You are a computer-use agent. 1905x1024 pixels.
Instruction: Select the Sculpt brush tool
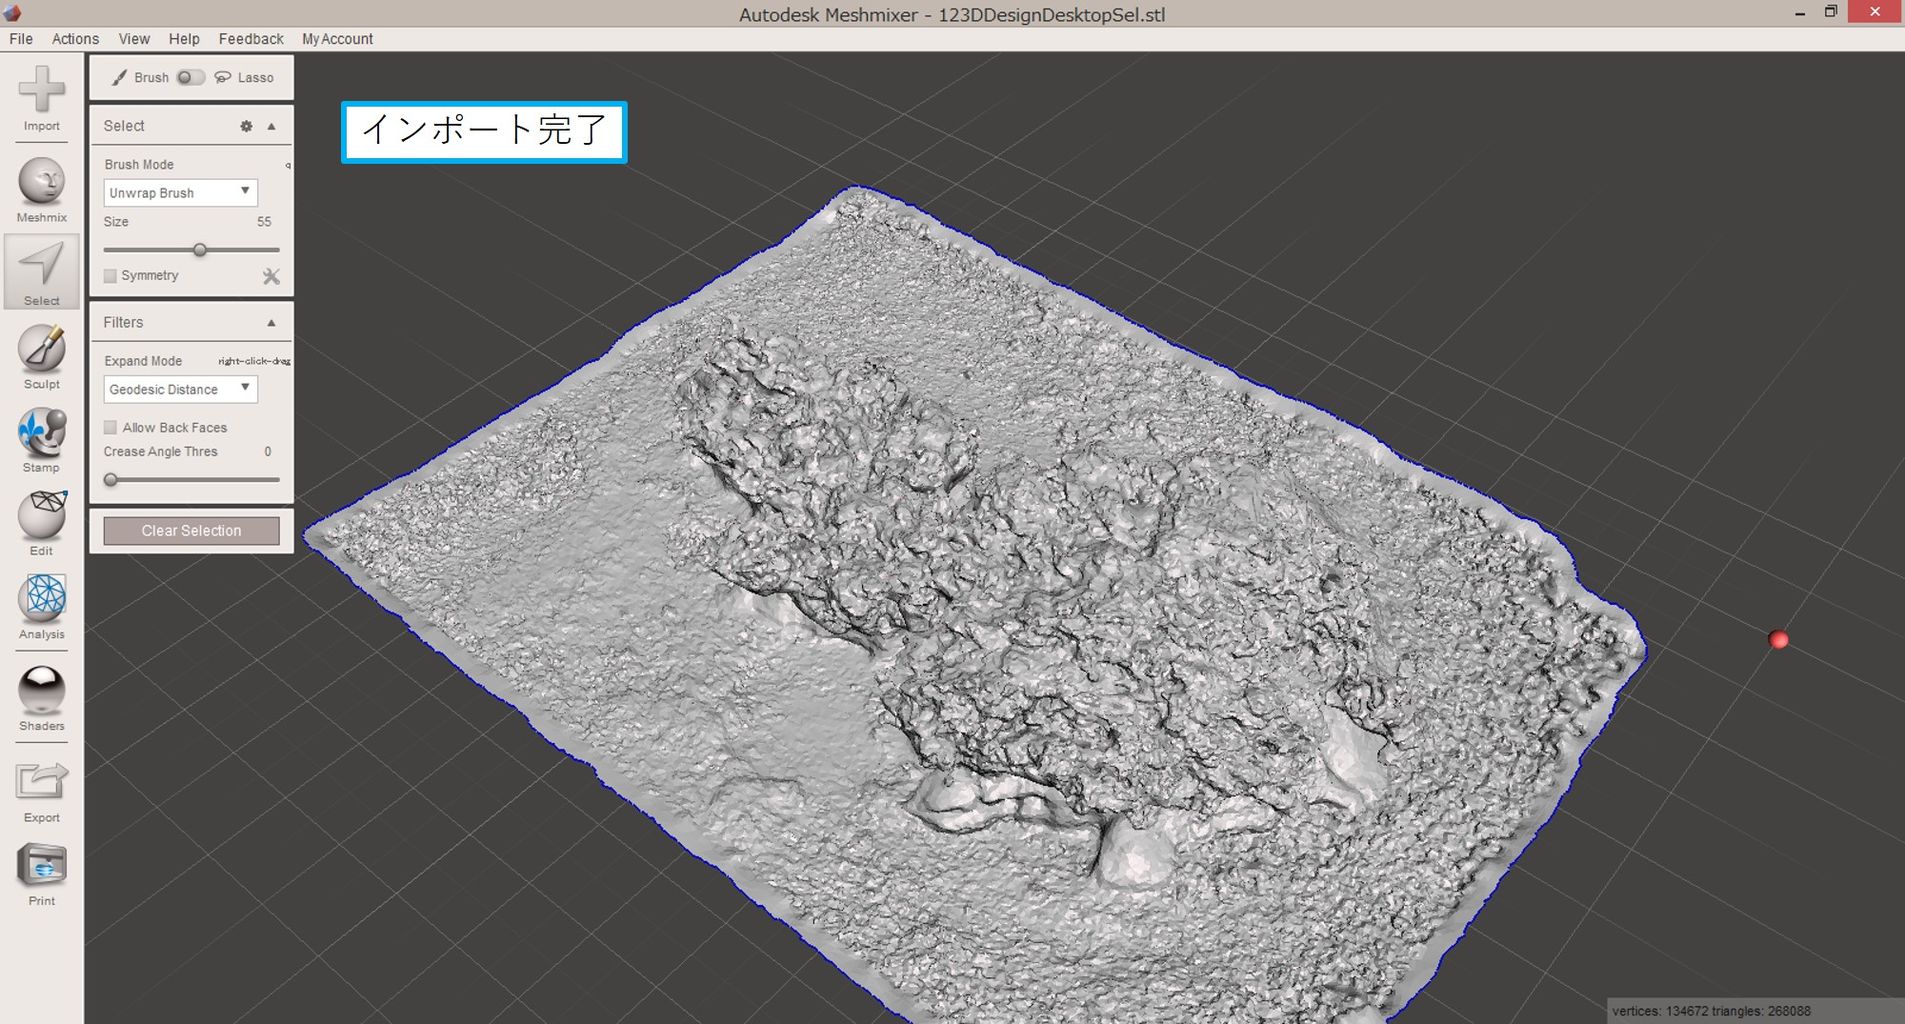point(41,349)
